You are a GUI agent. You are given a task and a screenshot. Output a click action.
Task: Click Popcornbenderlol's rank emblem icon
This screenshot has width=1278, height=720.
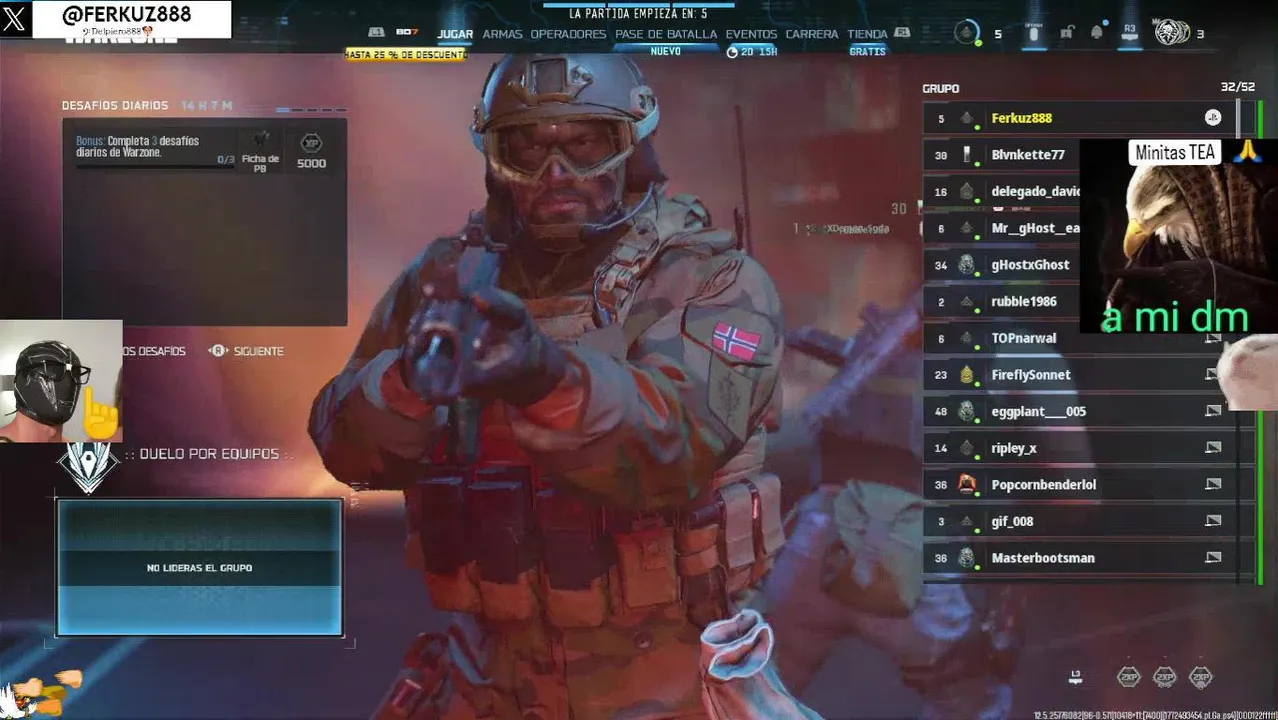pyautogui.click(x=966, y=484)
